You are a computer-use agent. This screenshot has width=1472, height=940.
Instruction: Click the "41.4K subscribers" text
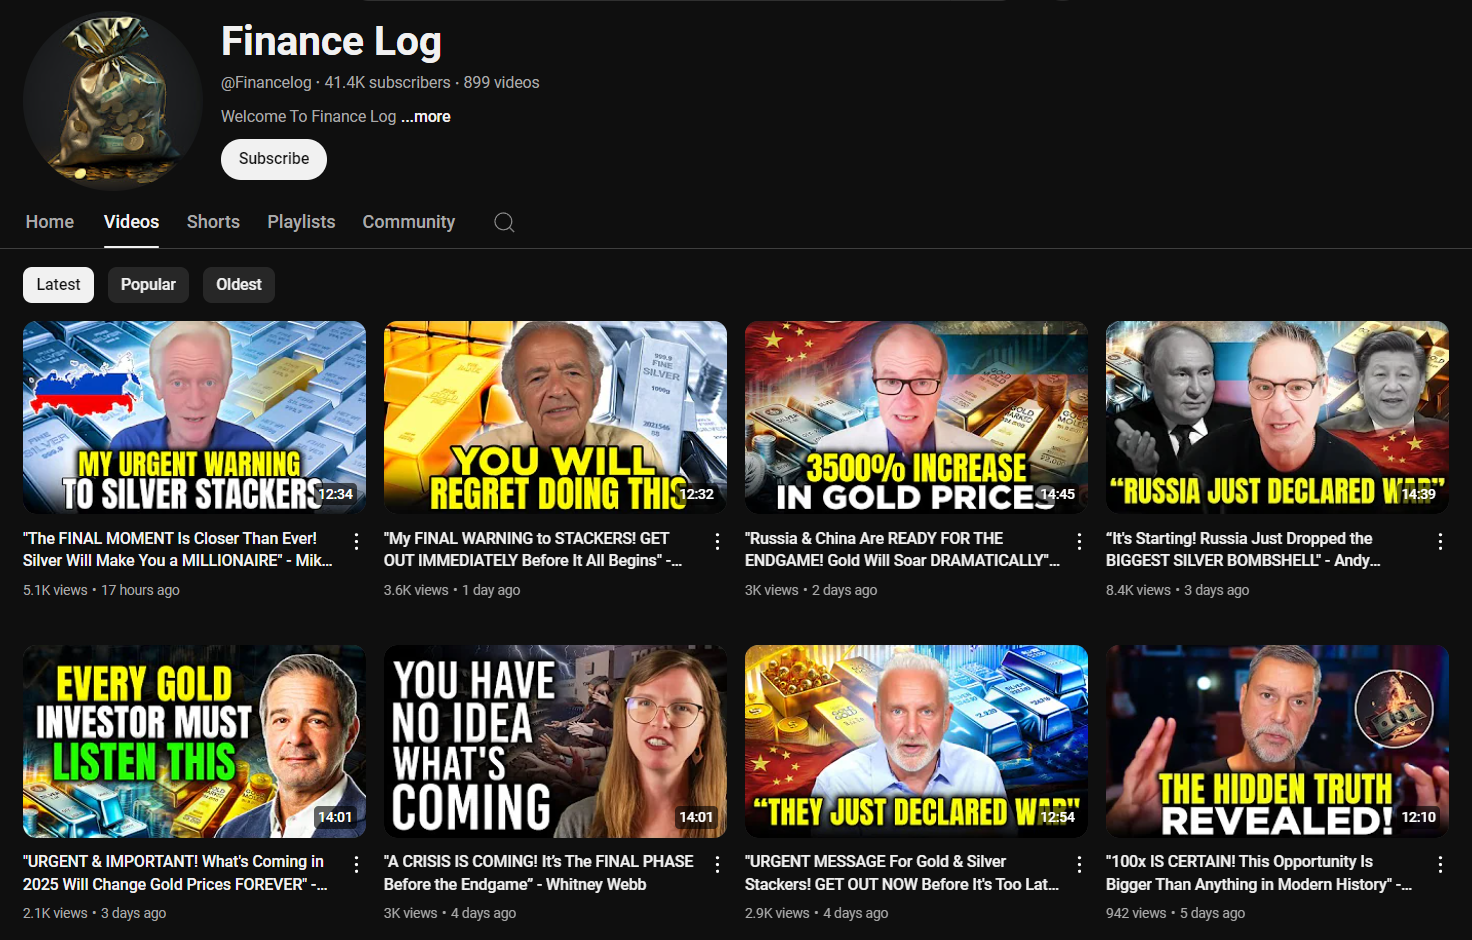click(x=387, y=83)
